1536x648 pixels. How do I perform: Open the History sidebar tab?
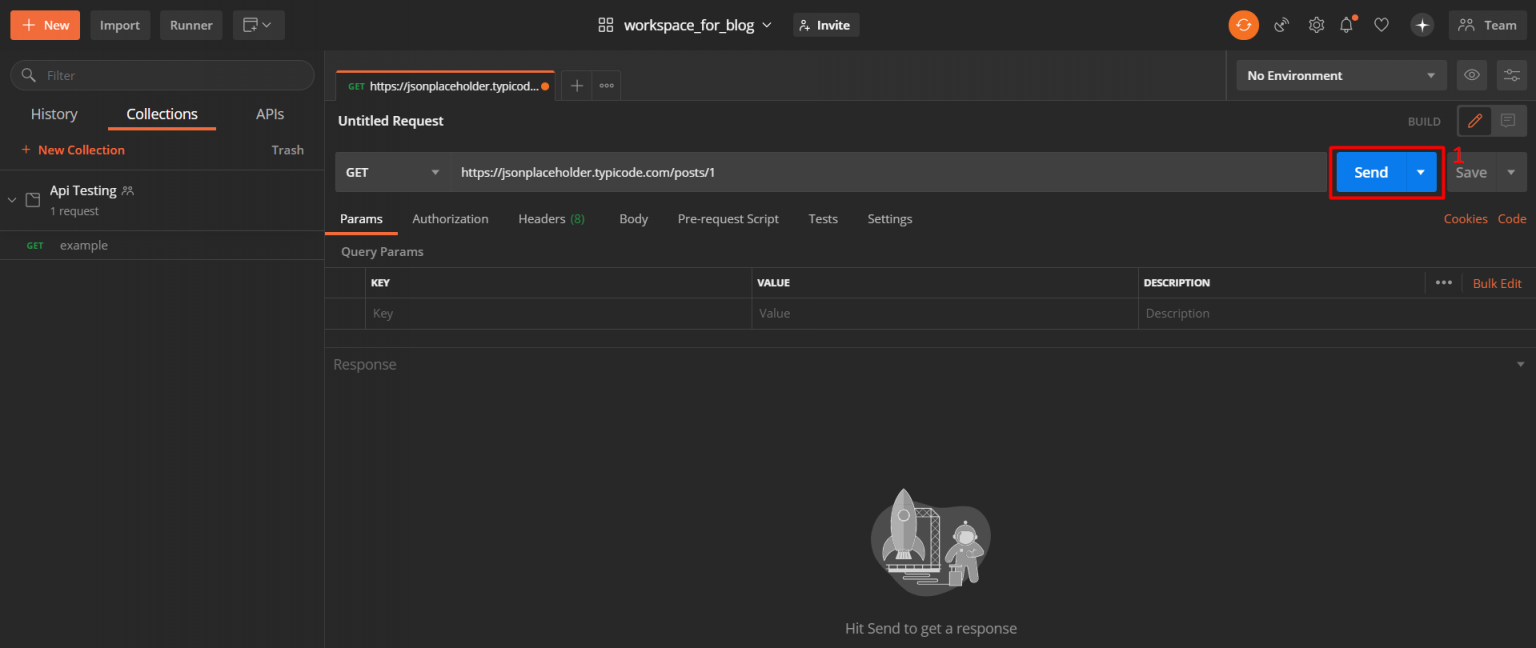point(54,114)
